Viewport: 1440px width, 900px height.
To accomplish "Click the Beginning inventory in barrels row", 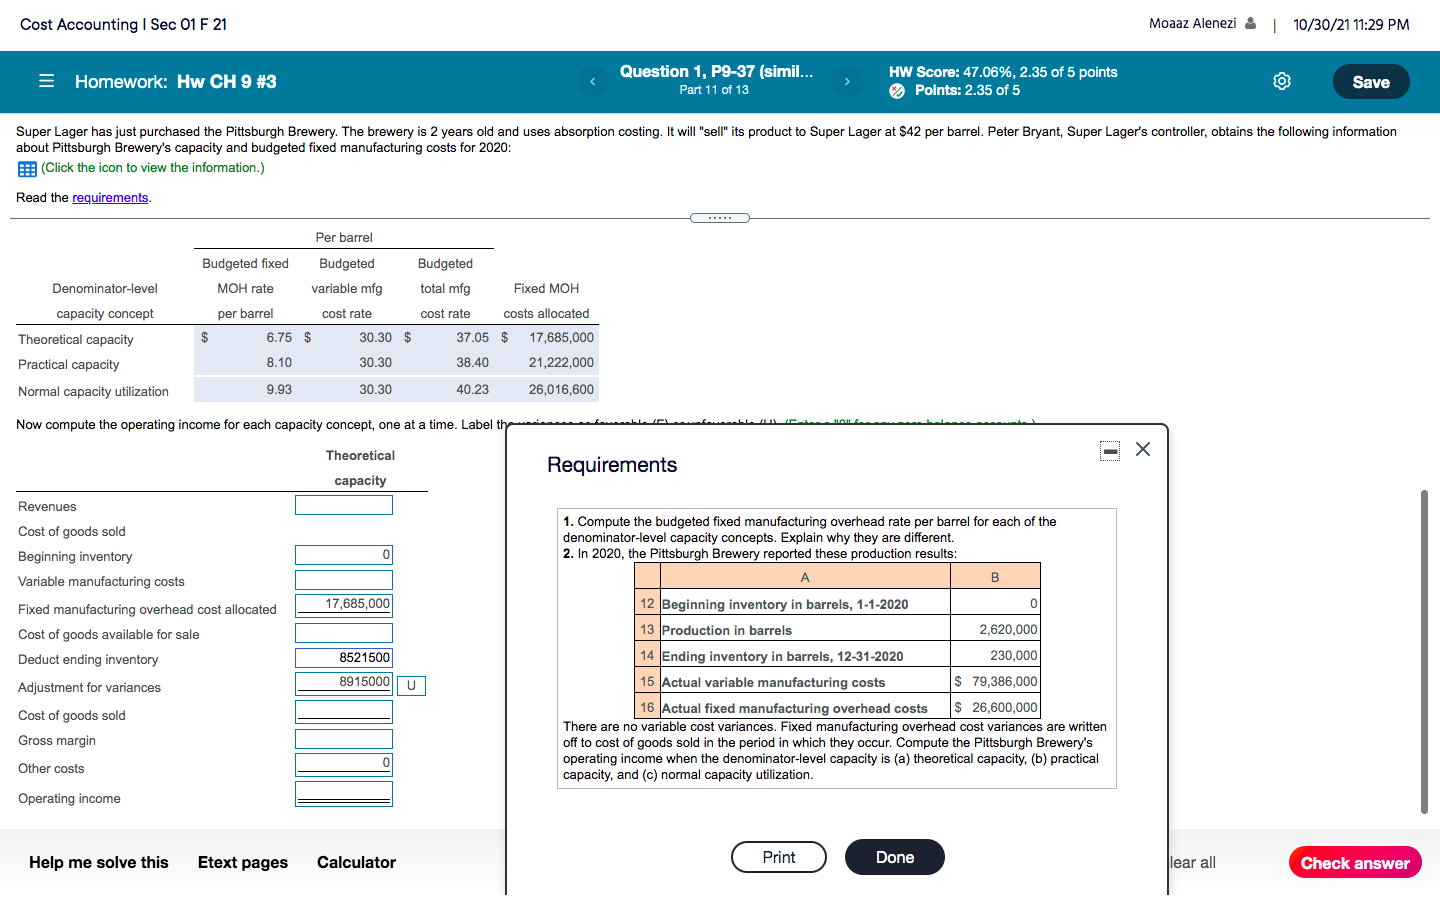I will (x=838, y=603).
